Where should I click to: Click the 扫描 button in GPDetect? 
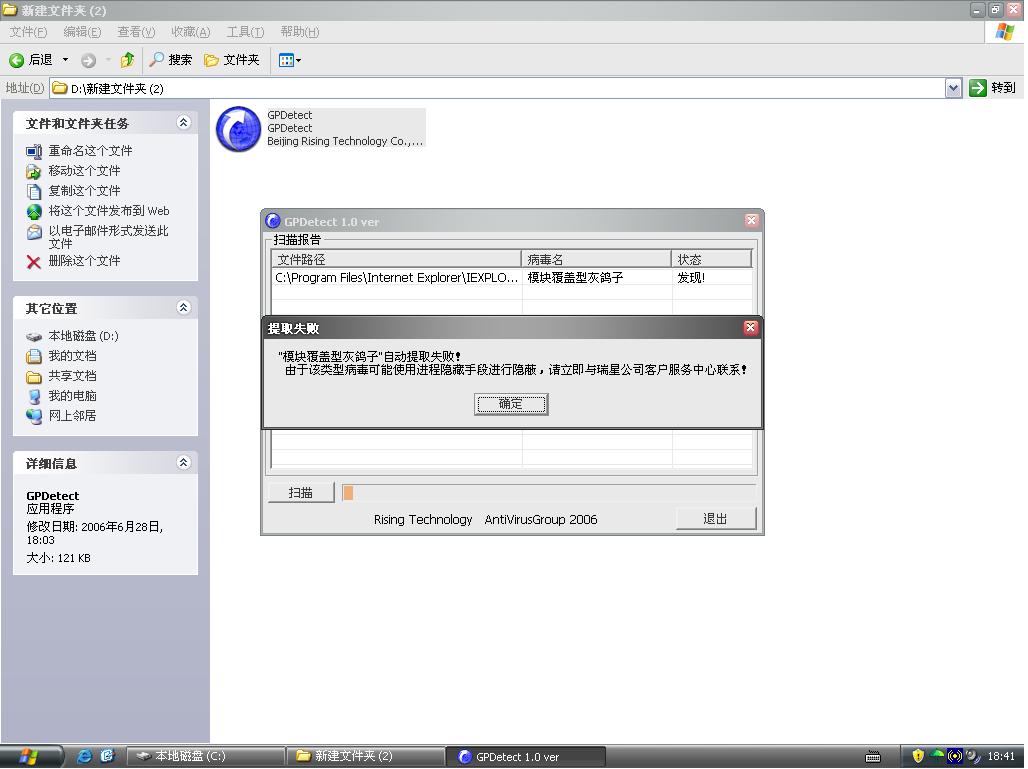tap(301, 492)
